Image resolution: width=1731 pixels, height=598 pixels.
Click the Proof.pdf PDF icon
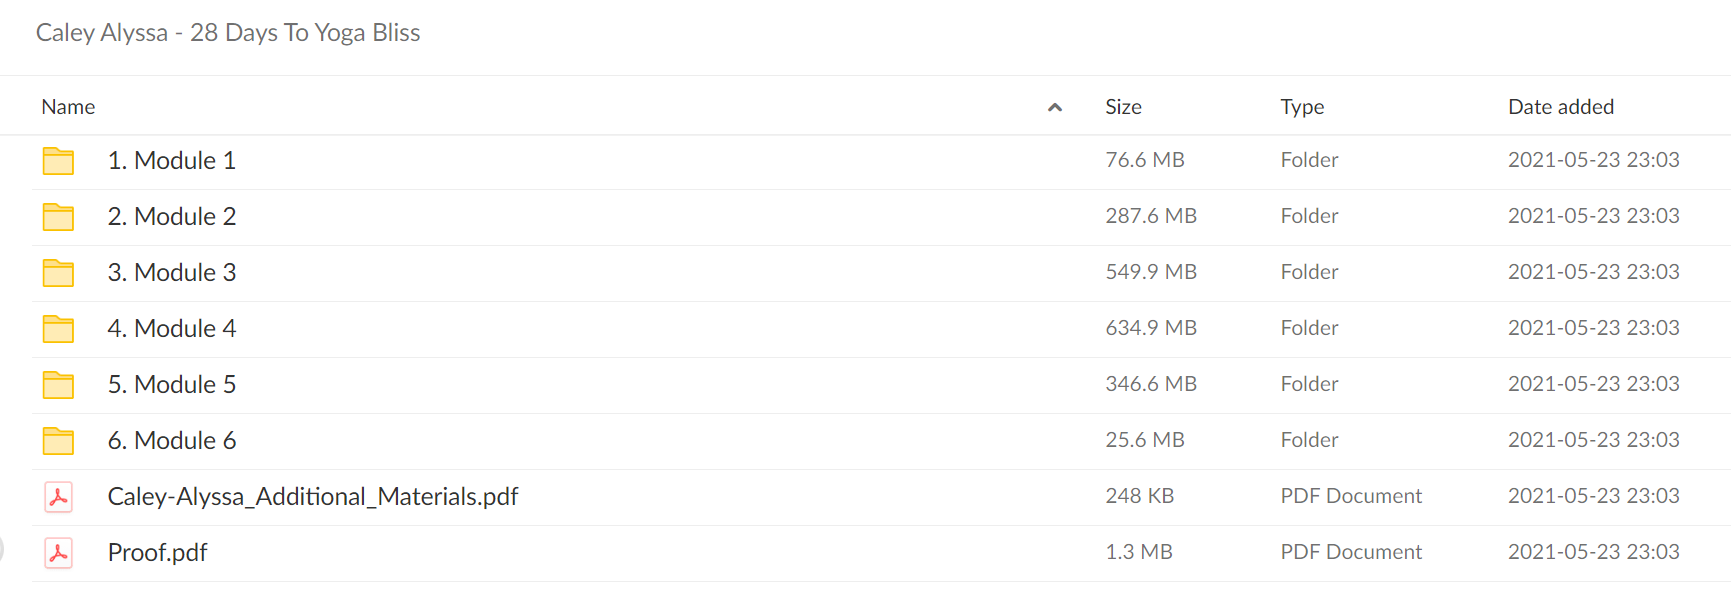[x=58, y=553]
